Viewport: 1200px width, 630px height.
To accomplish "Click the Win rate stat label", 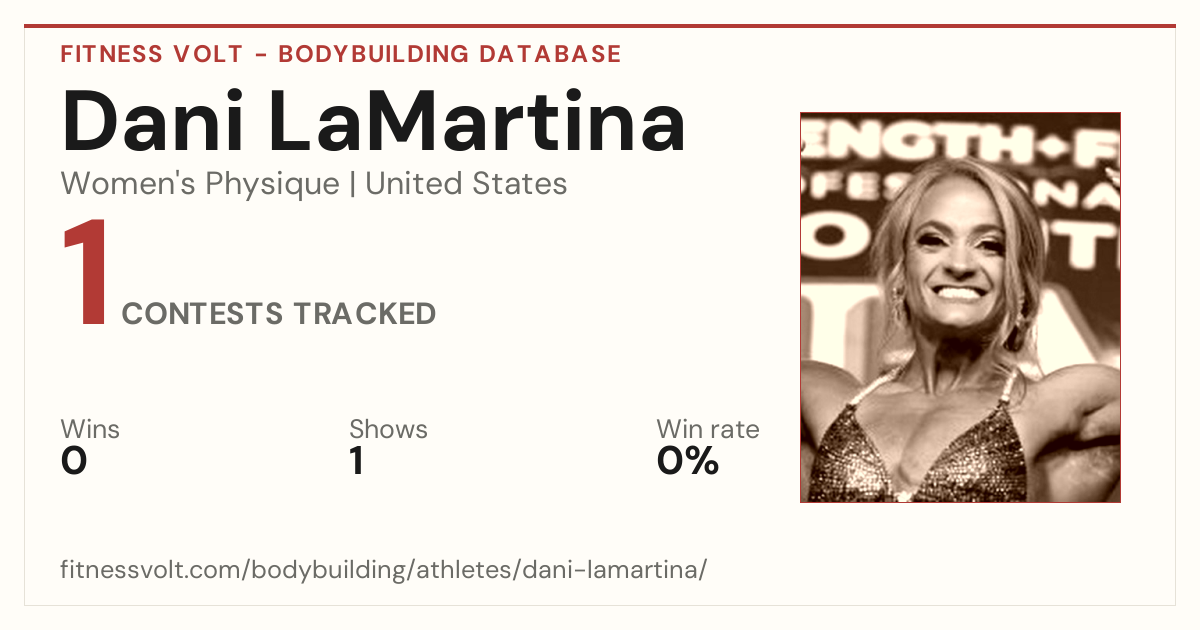I will click(708, 429).
